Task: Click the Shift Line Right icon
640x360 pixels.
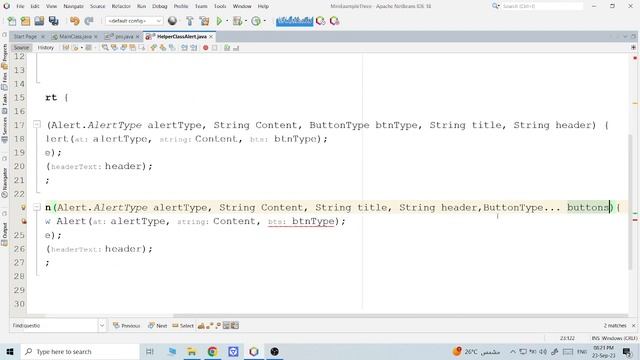Action: 193,48
